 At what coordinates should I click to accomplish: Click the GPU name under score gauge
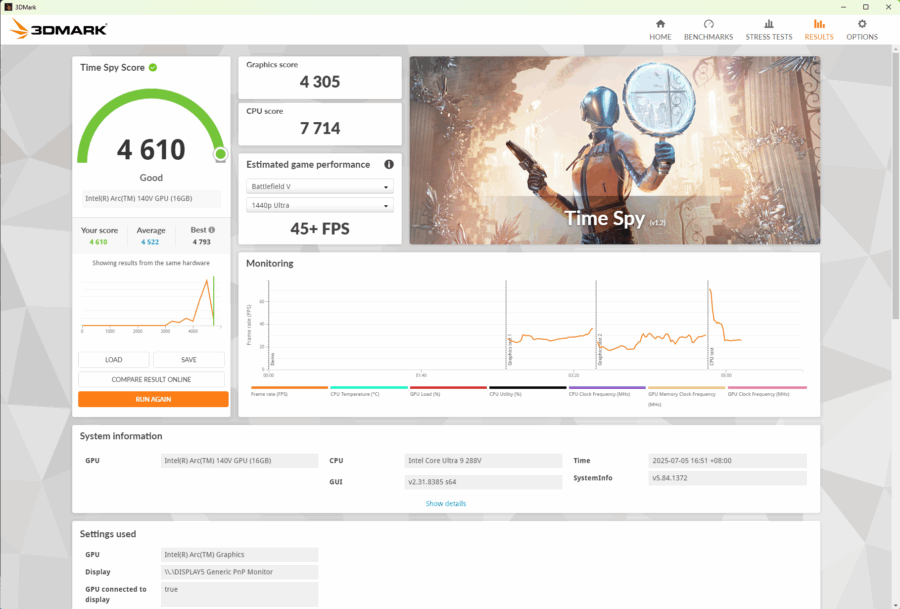tap(151, 199)
